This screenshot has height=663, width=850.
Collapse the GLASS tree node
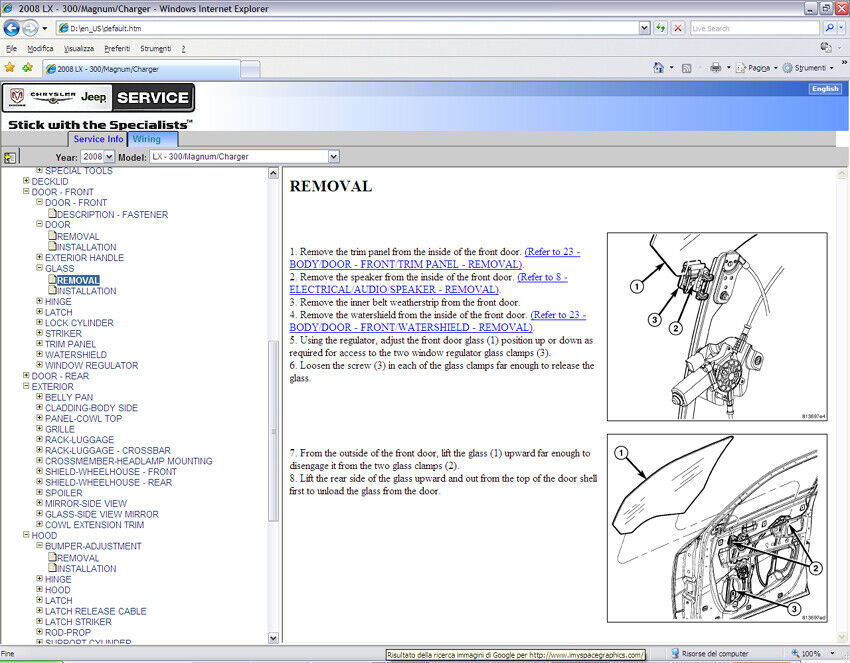click(39, 269)
